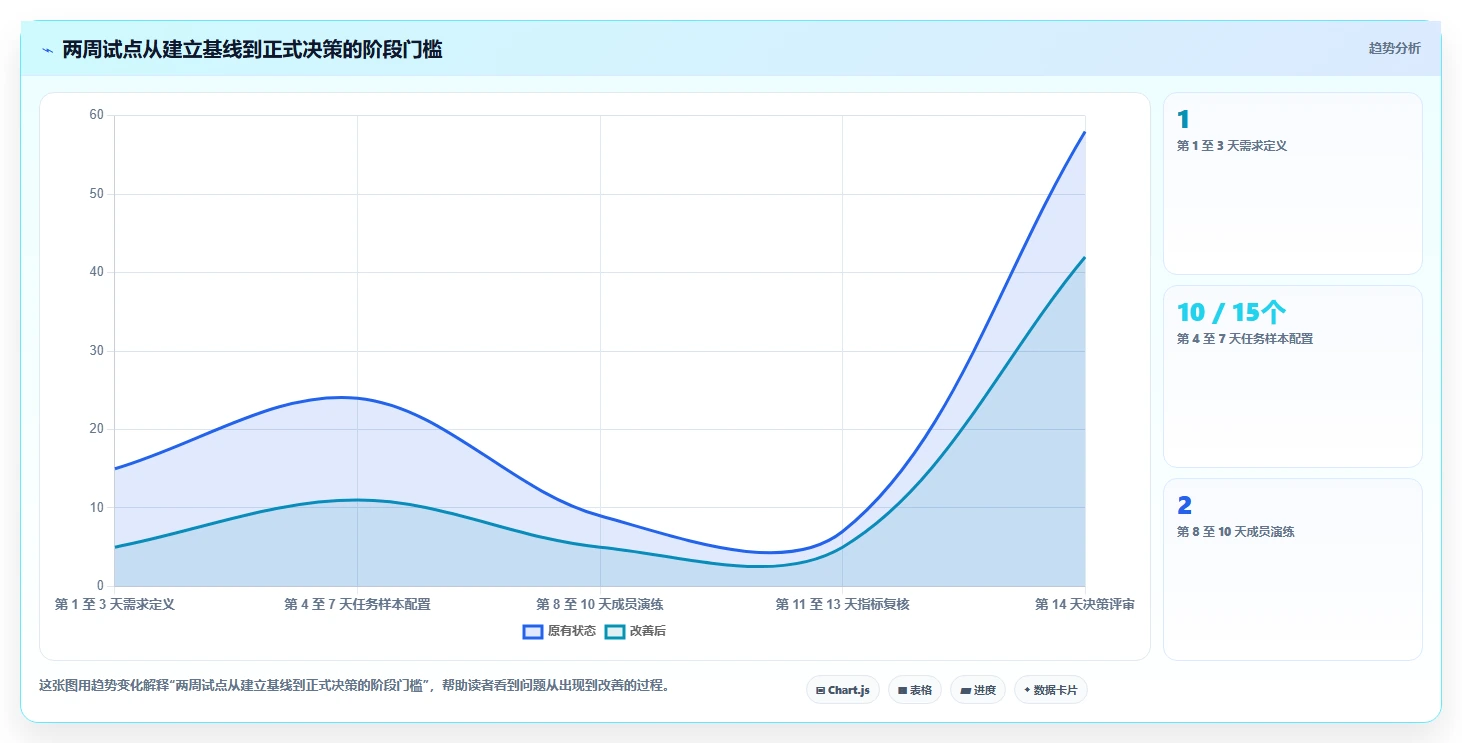
Task: Click the x-axis label 第 4 至 7 天任务样本配置
Action: click(x=357, y=604)
